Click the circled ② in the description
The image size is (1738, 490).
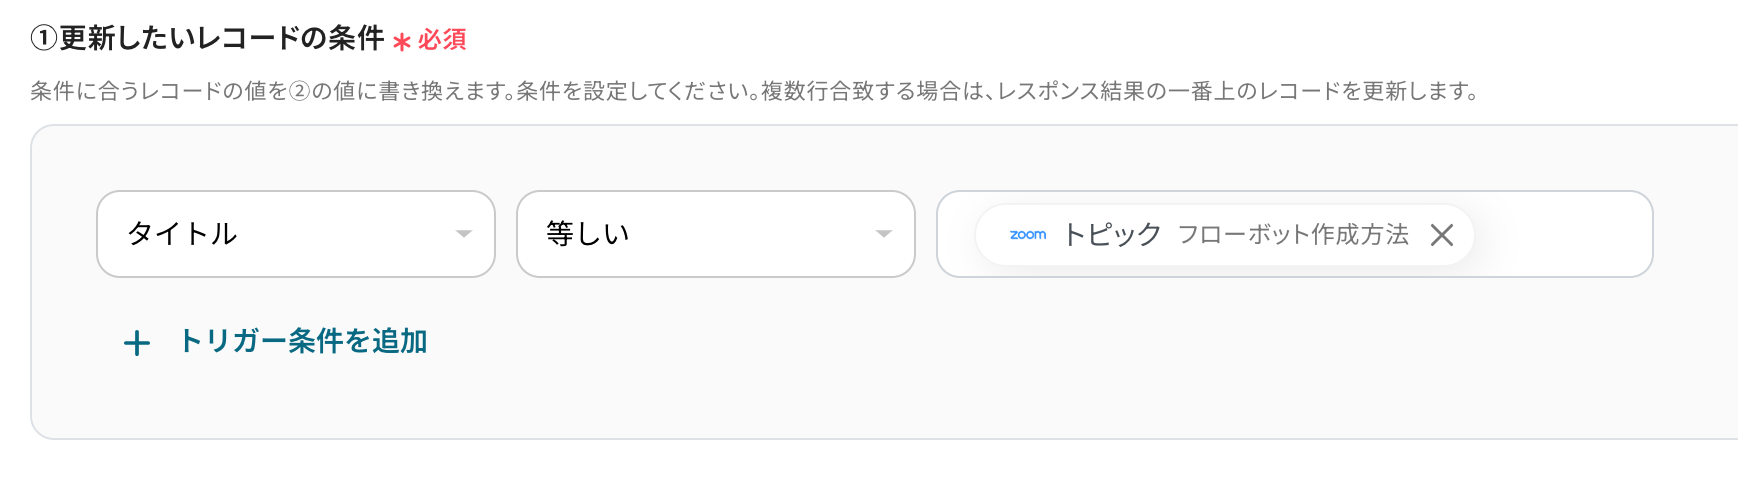[299, 92]
